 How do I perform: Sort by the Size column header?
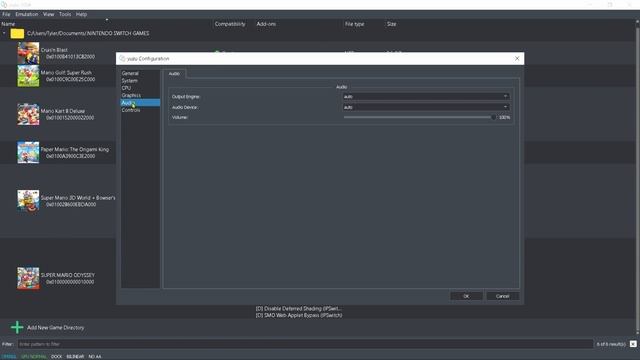coord(391,24)
